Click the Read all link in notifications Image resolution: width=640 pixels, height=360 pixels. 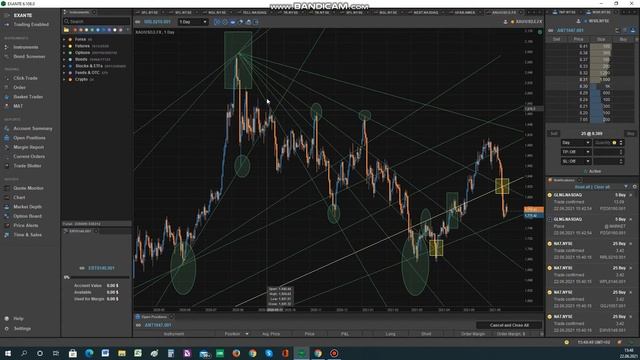pos(582,187)
